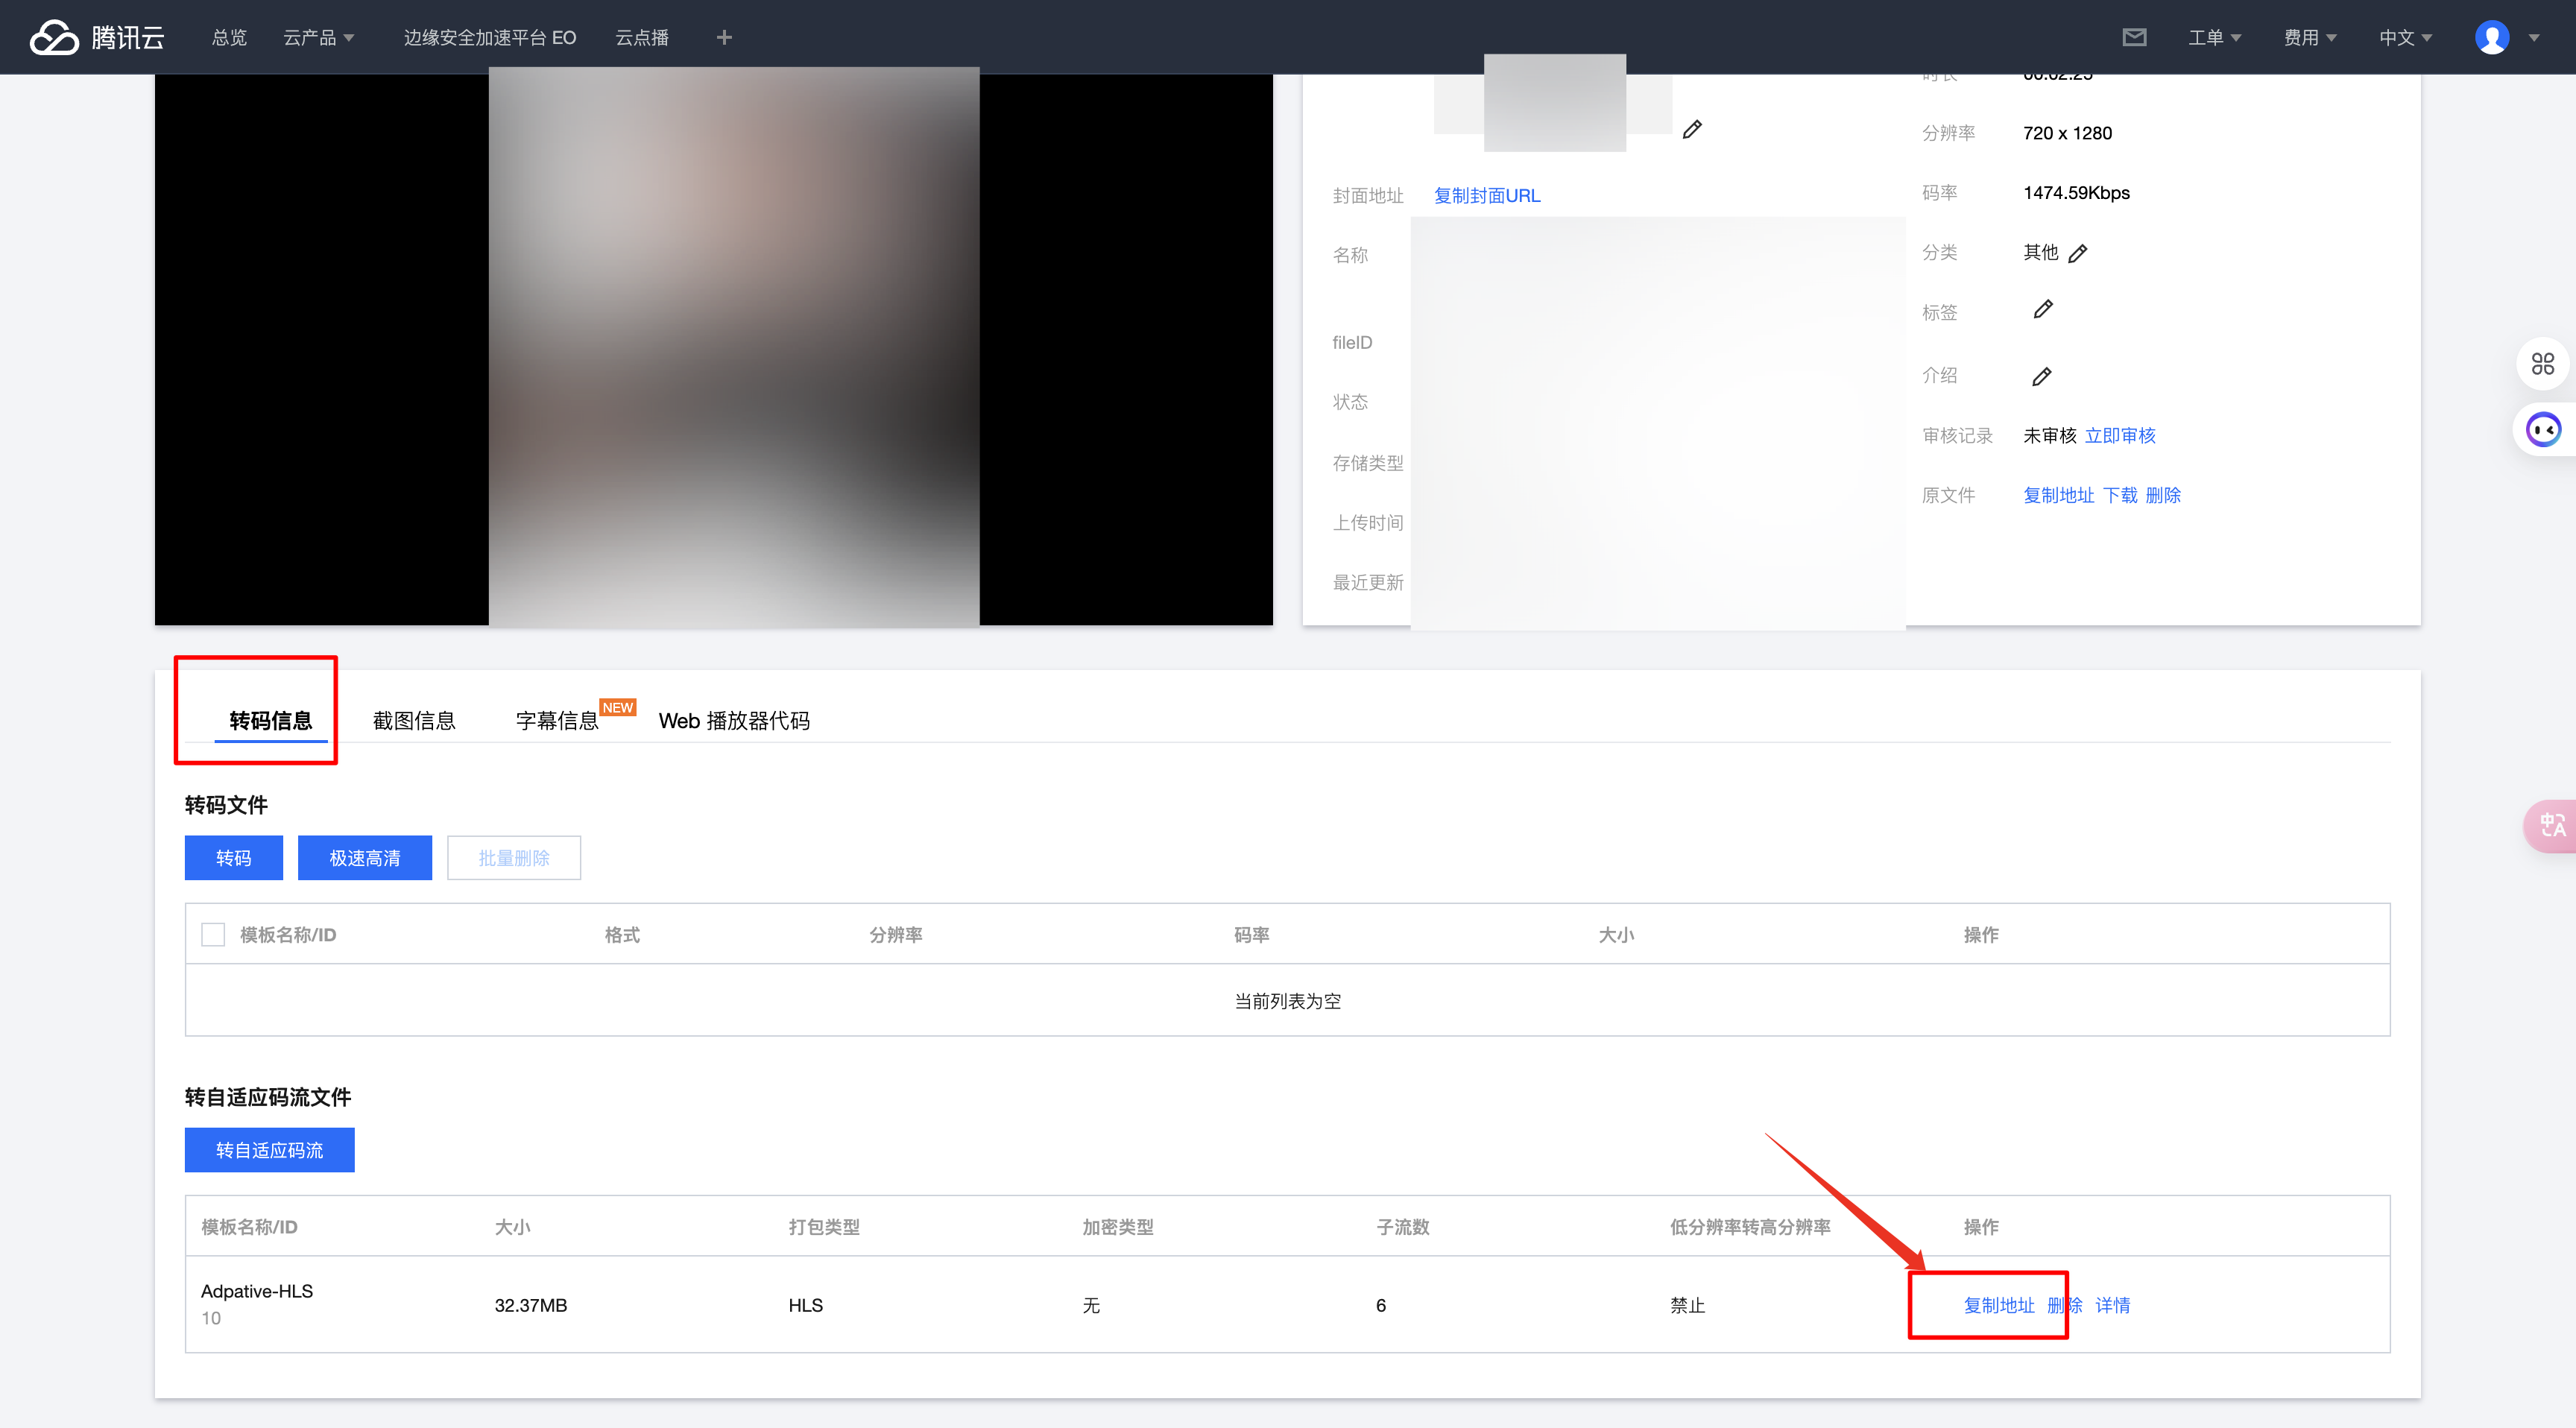This screenshot has height=1428, width=2576.
Task: Edit cover image with the pencil icon
Action: (x=1692, y=129)
